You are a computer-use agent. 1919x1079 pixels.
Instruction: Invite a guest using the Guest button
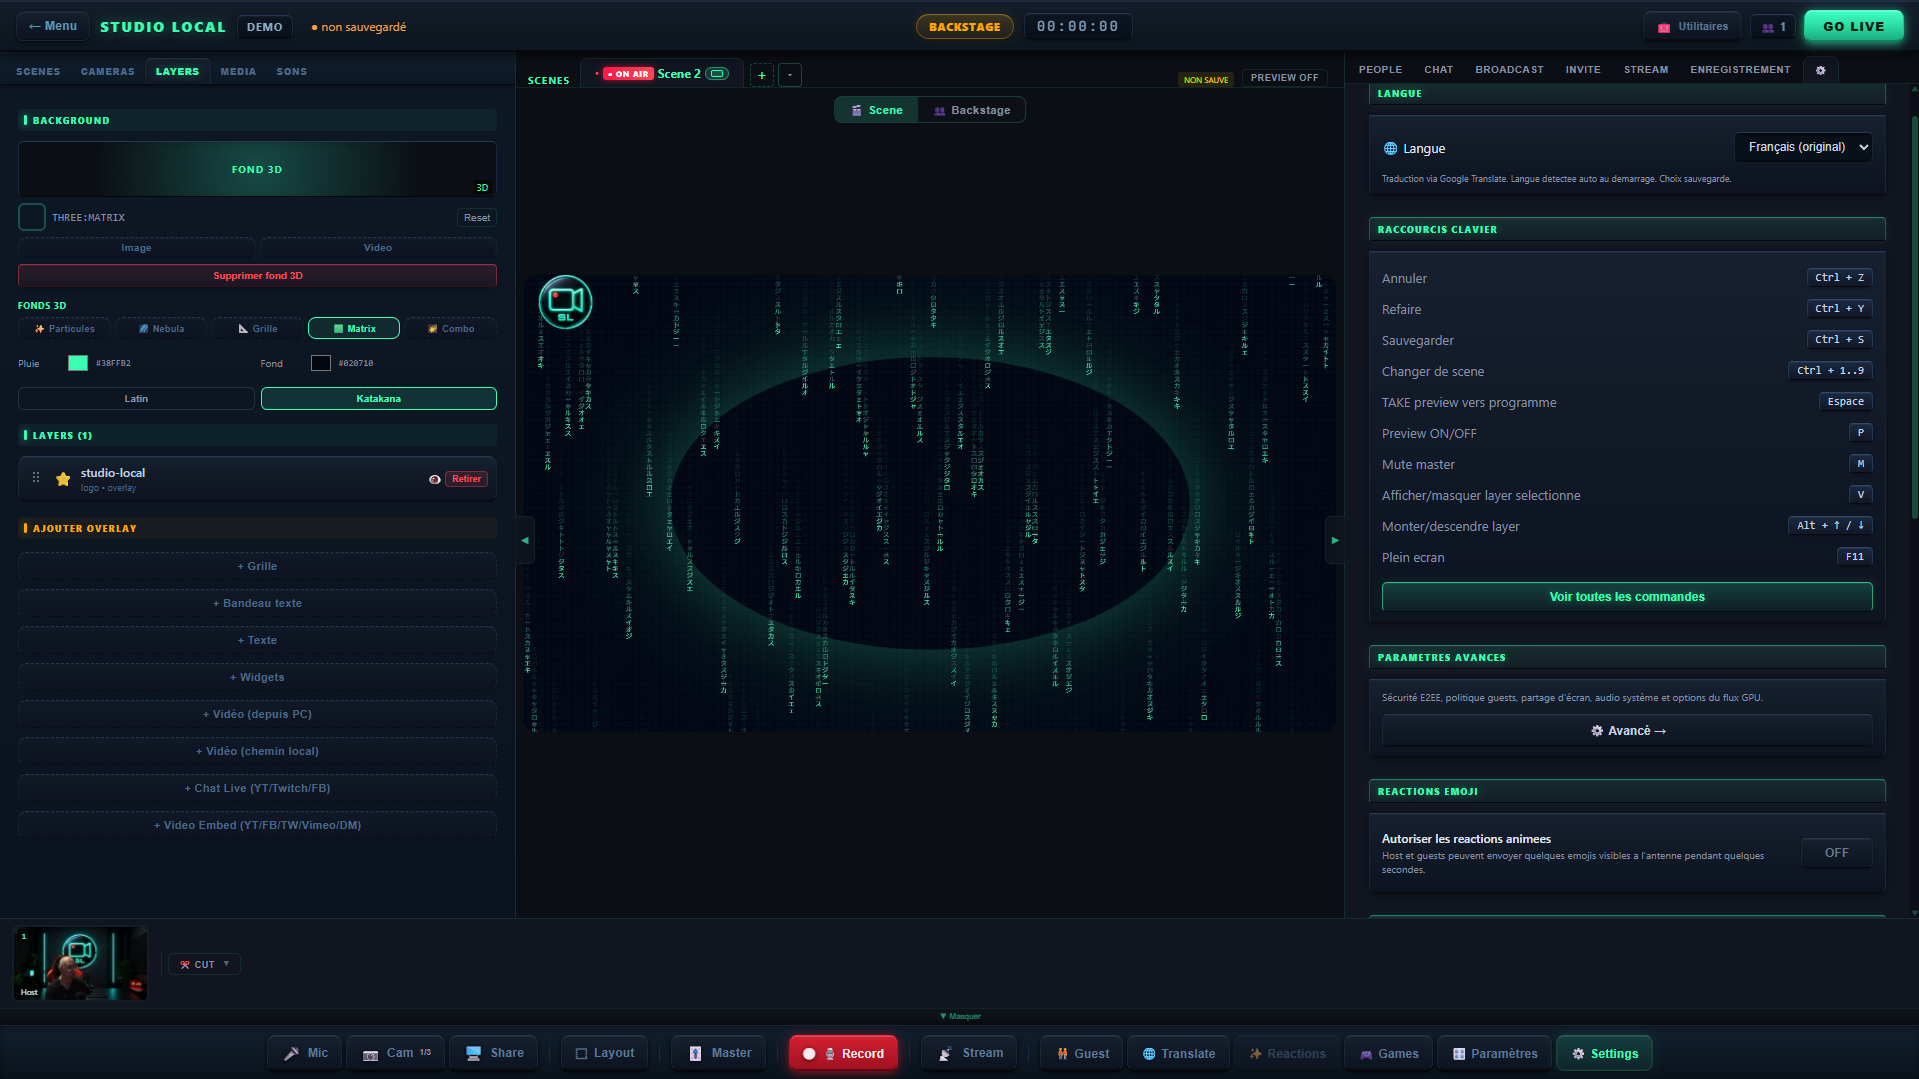tap(1083, 1053)
